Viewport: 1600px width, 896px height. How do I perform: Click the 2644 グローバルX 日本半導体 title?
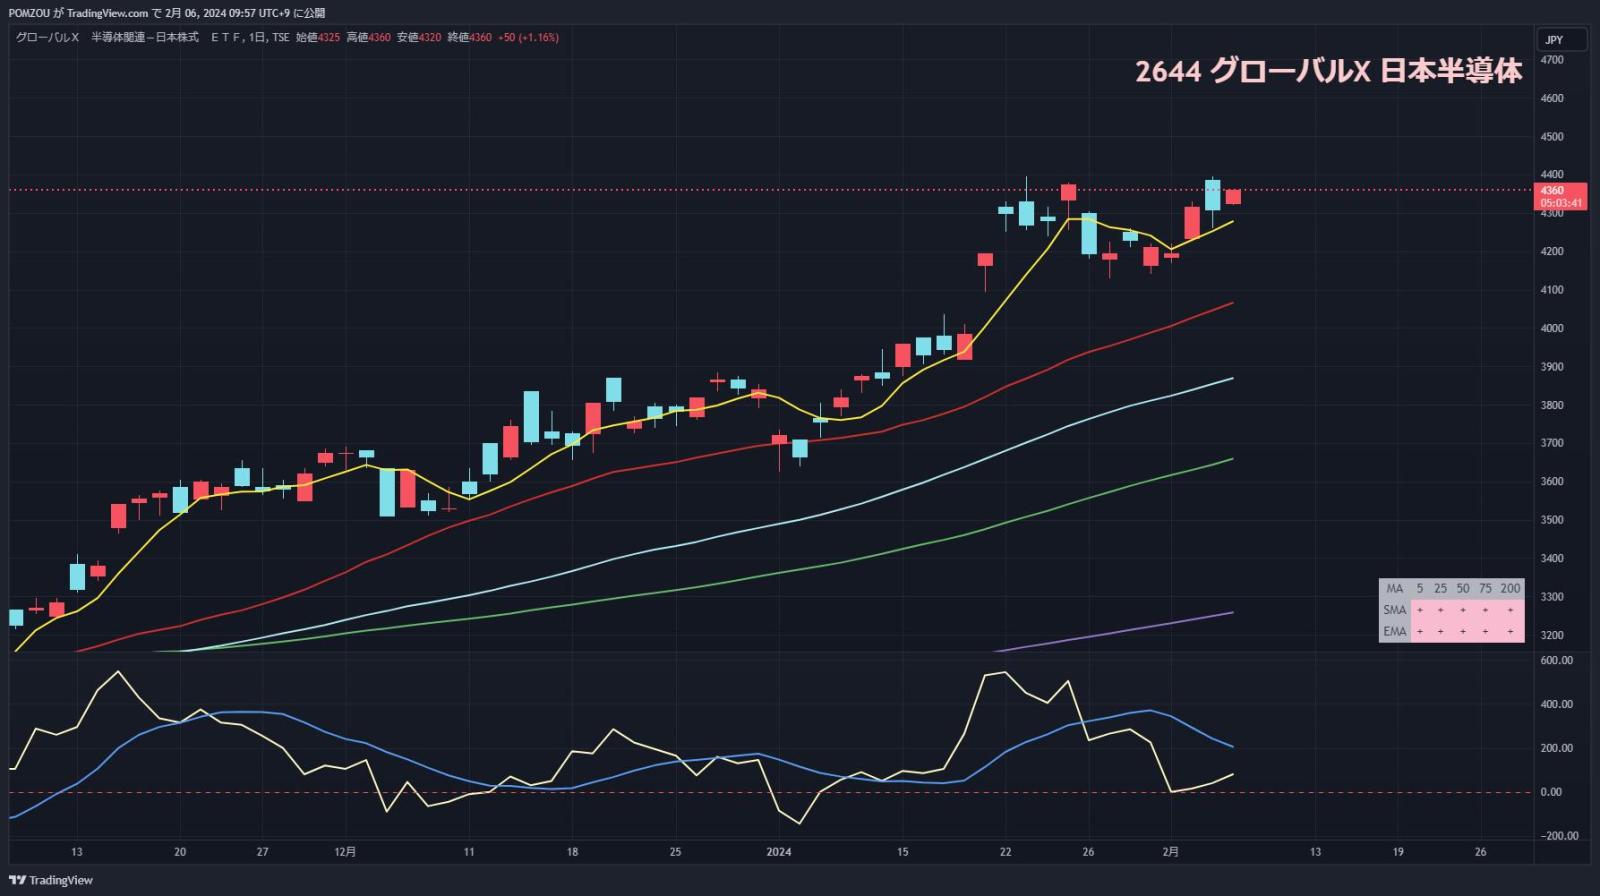pyautogui.click(x=1328, y=71)
